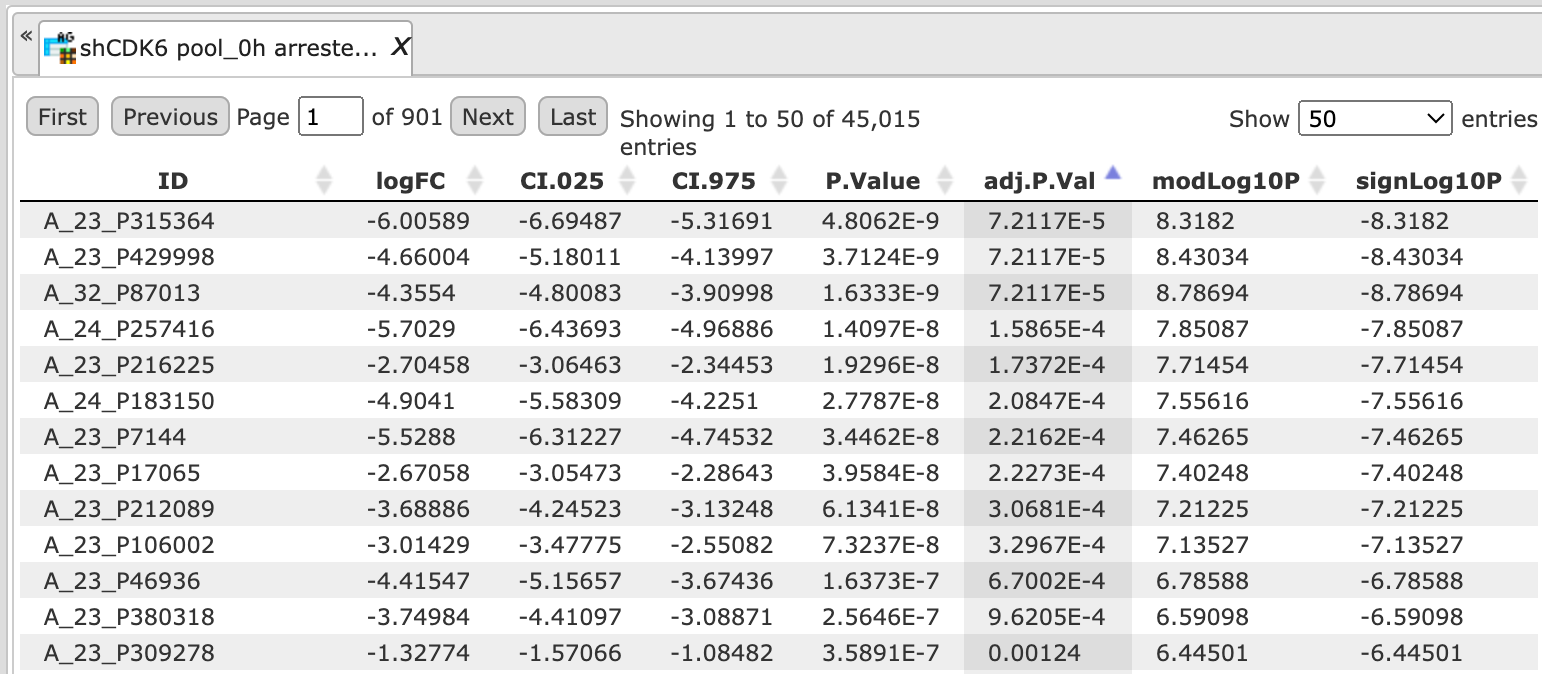
Task: Click CI.025 value -6.43693
Action: (570, 329)
